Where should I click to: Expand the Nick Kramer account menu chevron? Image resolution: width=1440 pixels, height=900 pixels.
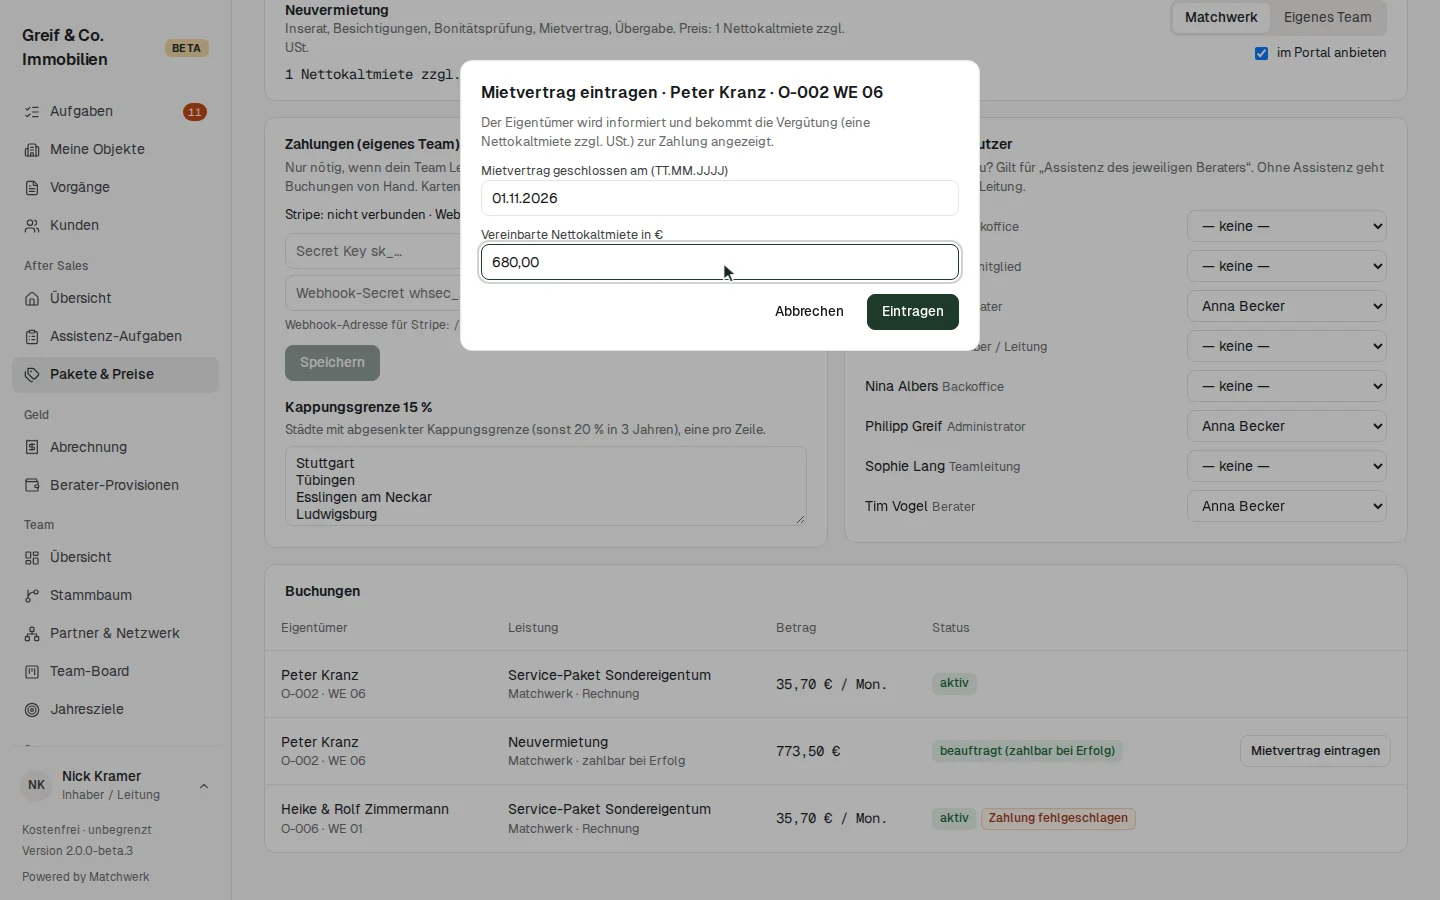[x=204, y=786]
